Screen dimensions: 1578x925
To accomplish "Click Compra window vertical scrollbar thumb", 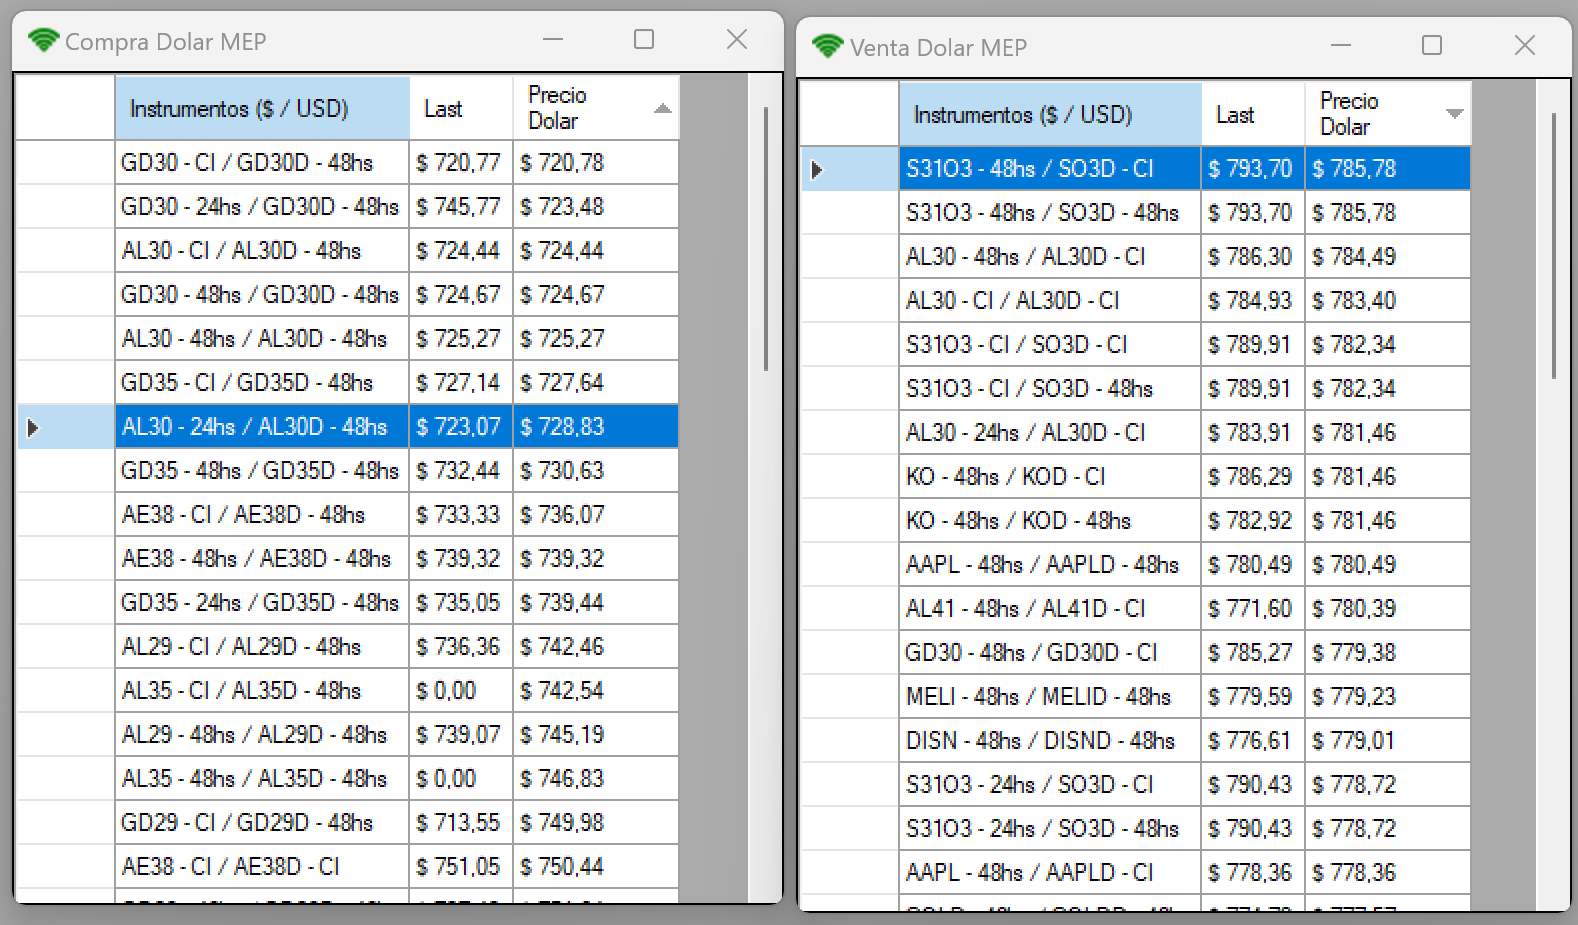I will (x=766, y=238).
